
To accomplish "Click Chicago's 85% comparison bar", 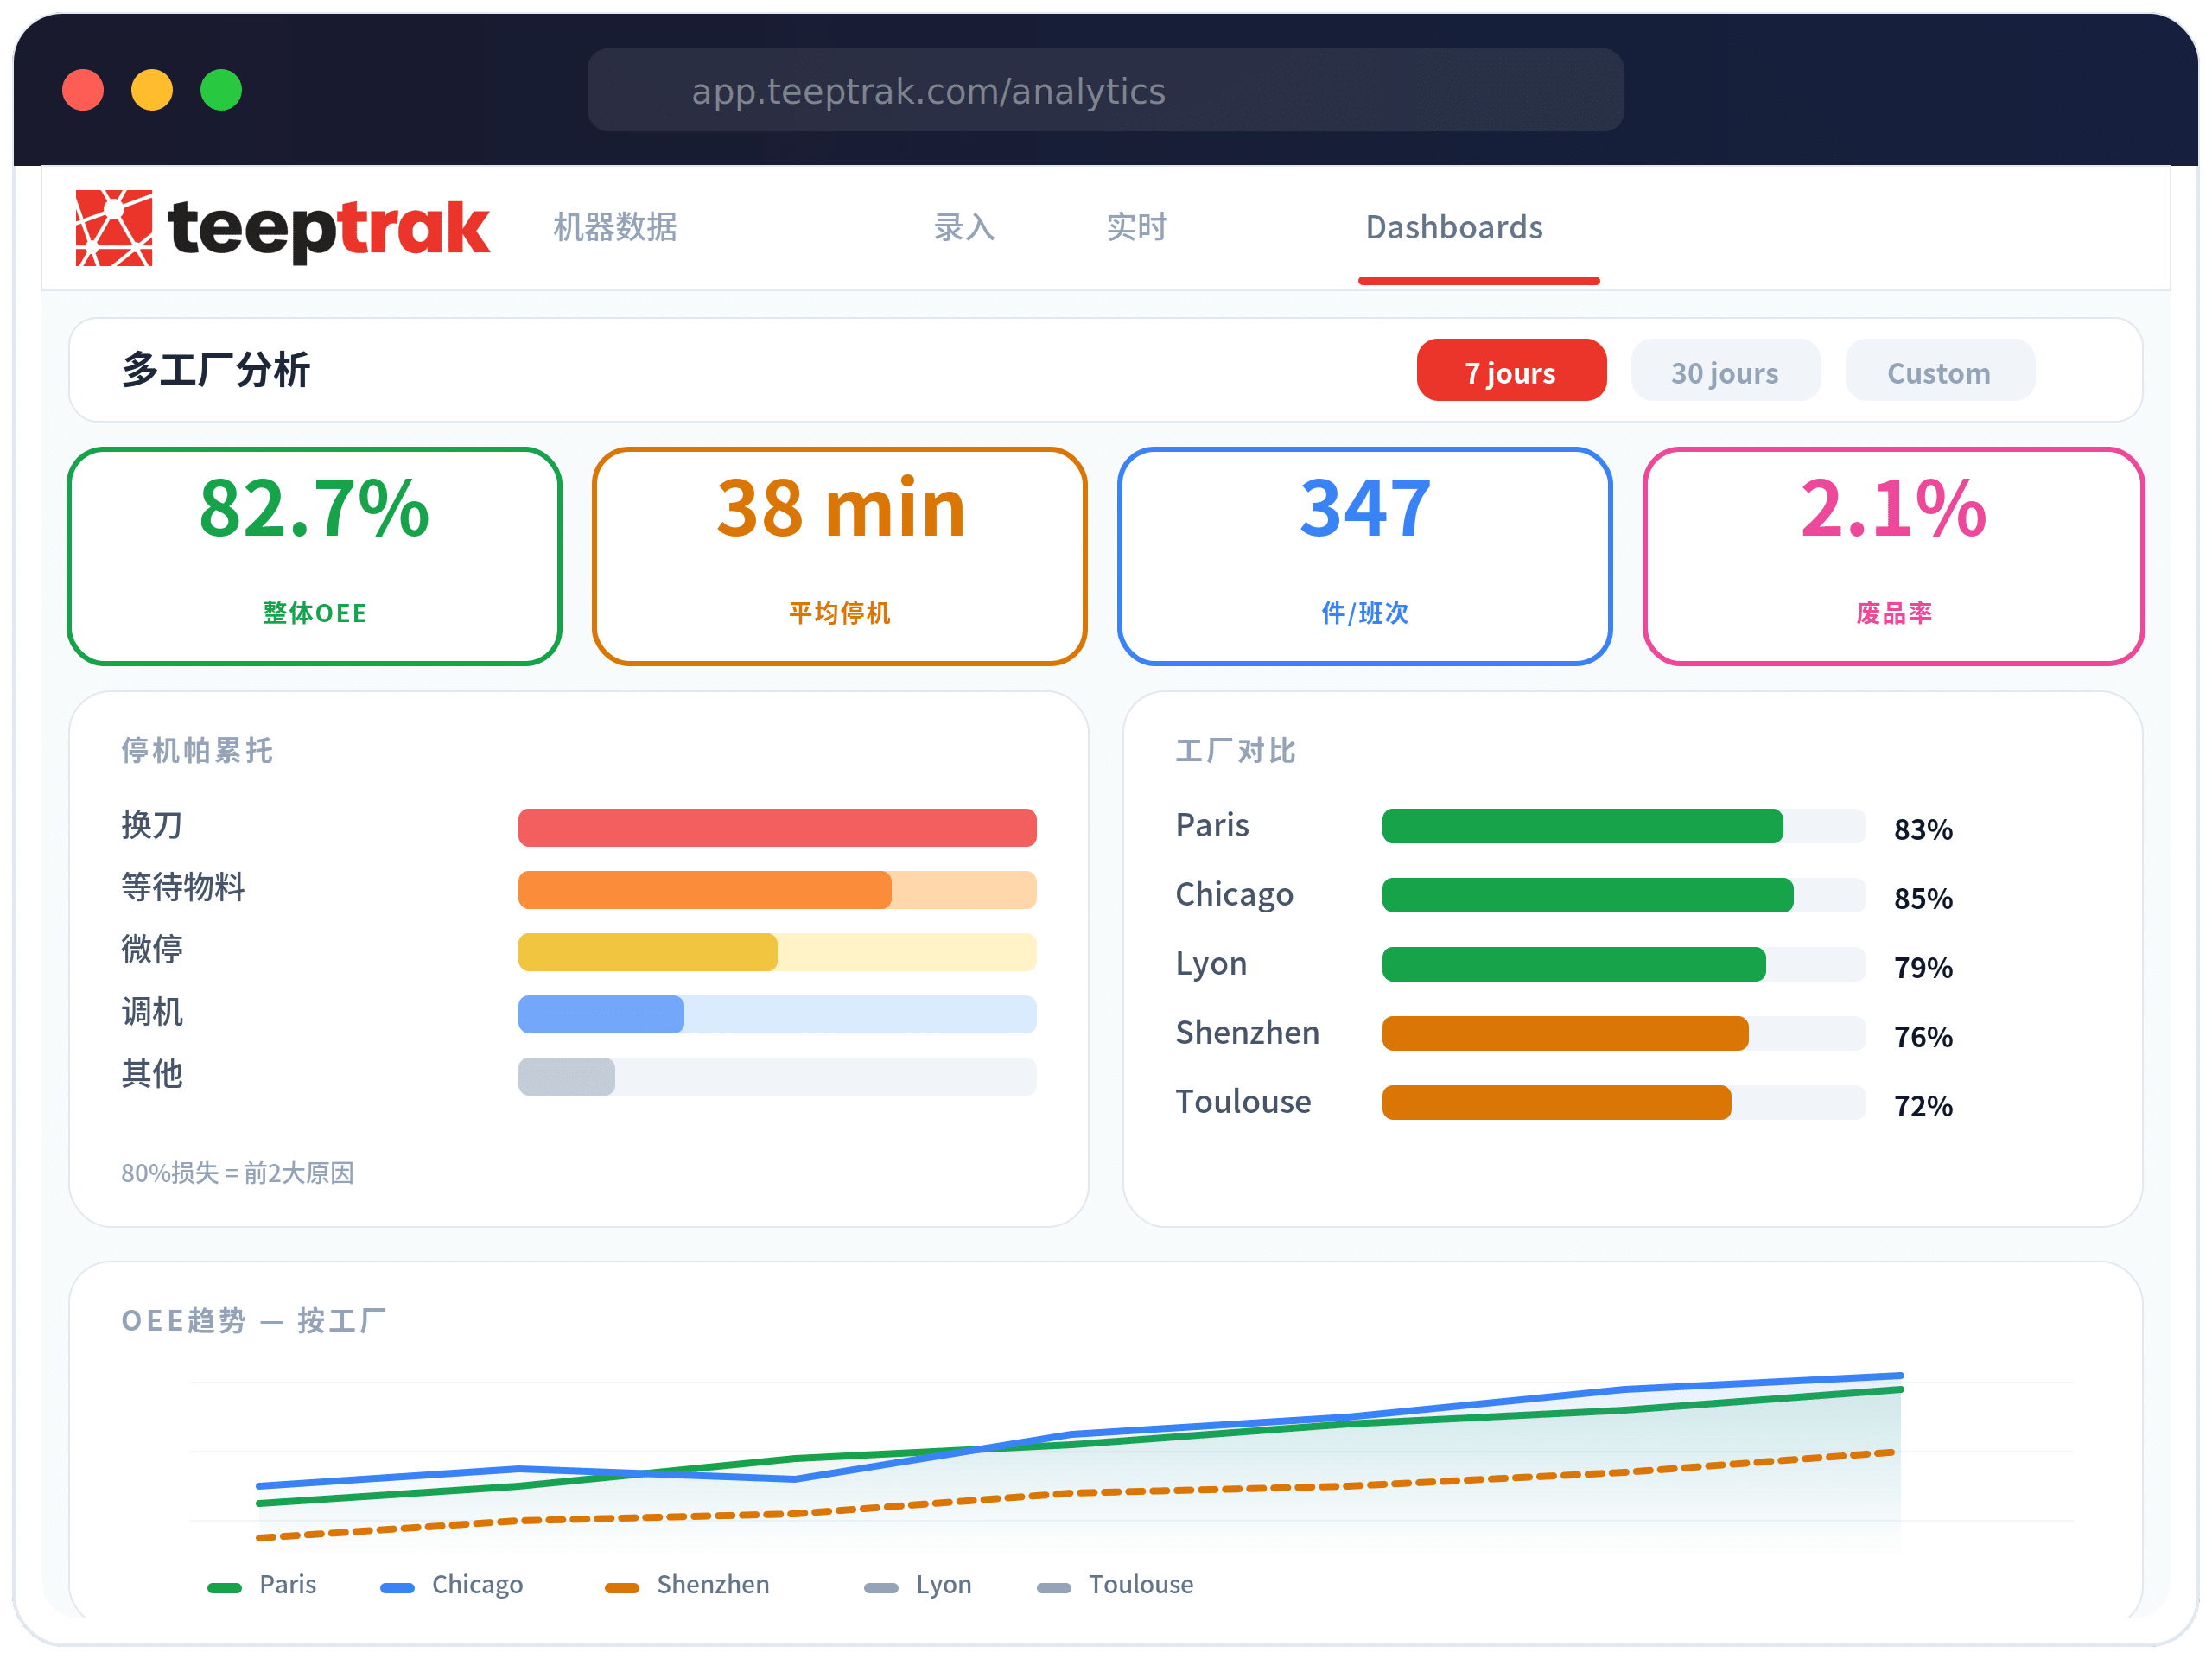I will click(x=1587, y=895).
